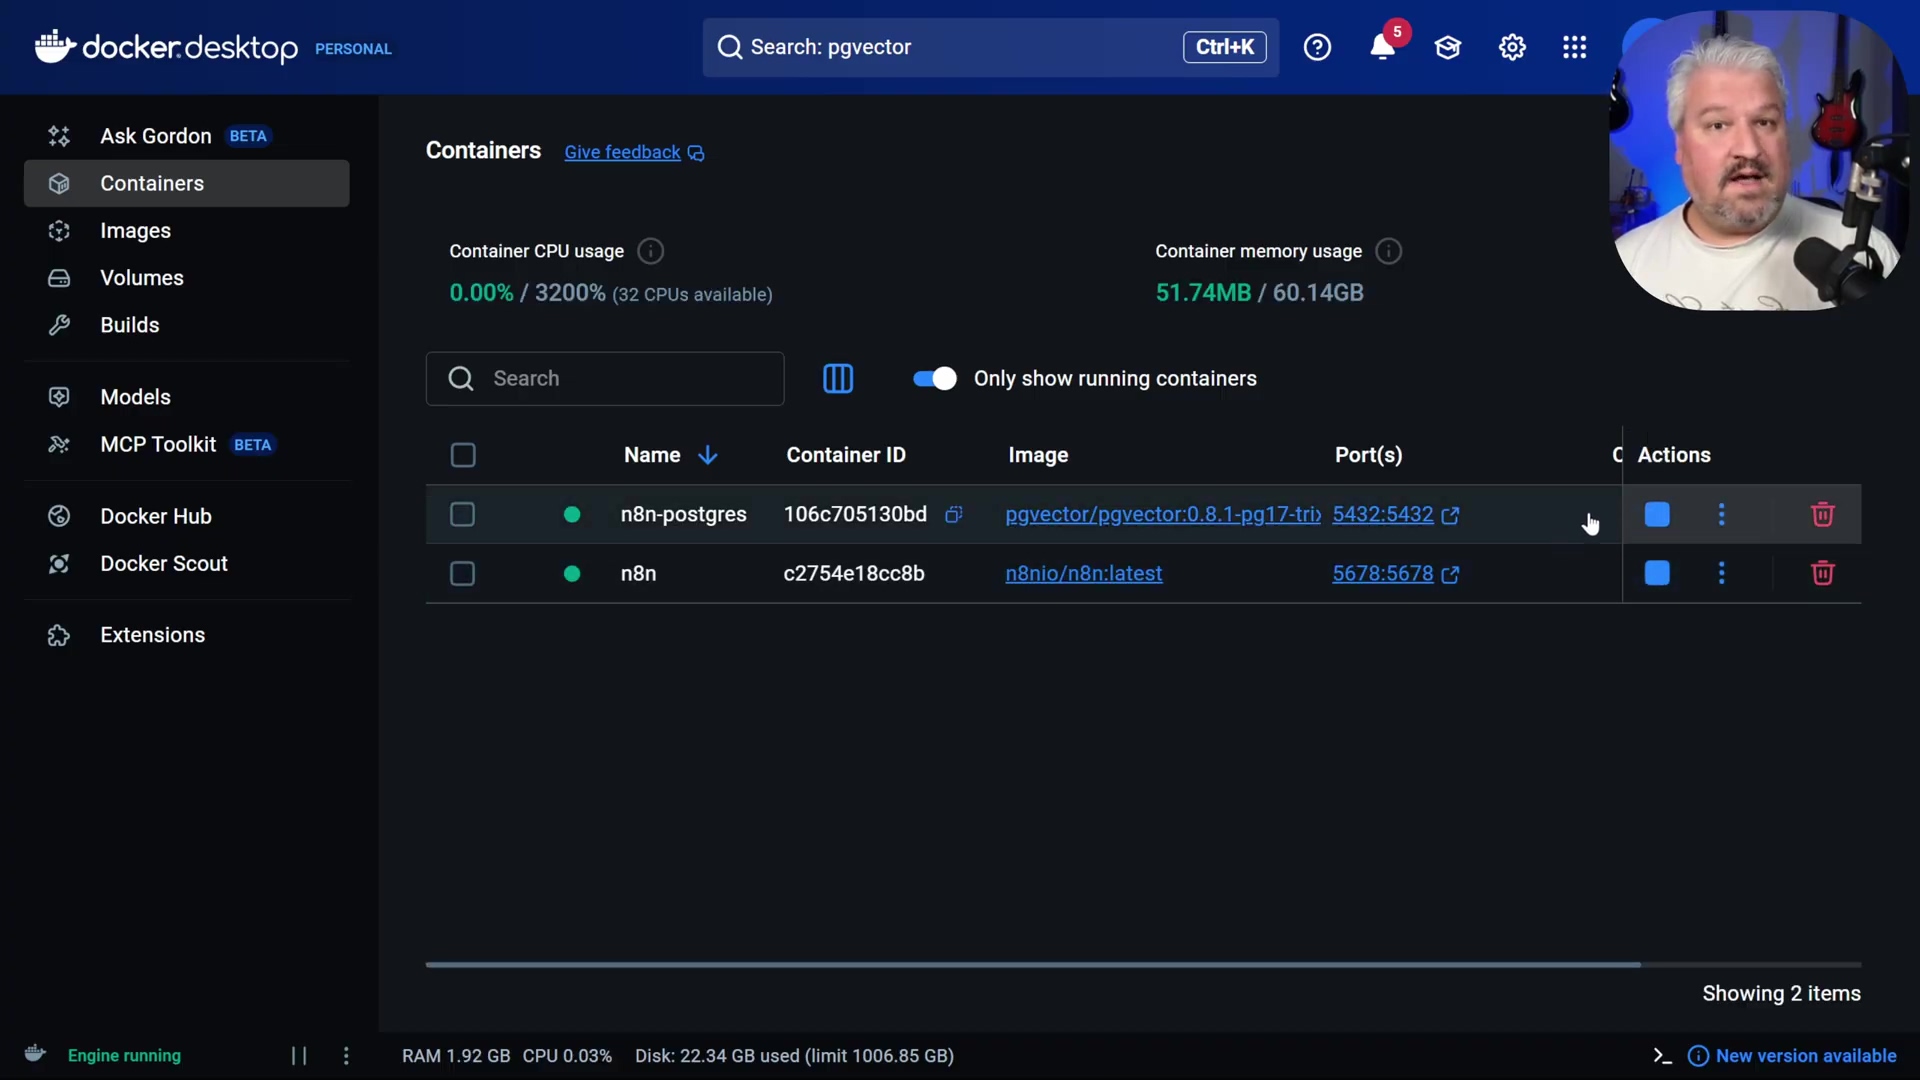Copy the n8n-postgres container ID

click(953, 514)
